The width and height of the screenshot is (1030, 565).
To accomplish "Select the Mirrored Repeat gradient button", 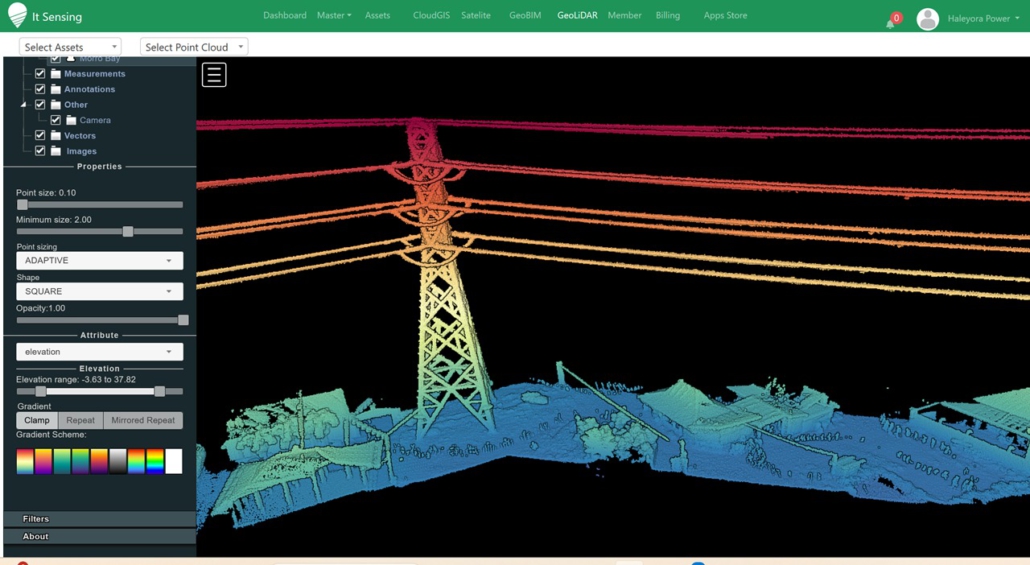I will (x=142, y=421).
